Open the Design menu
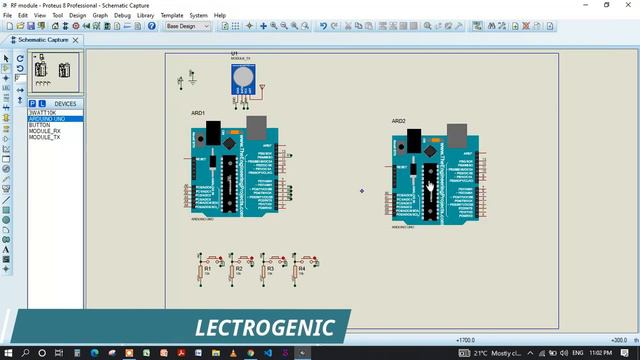640x360 pixels. coord(77,16)
